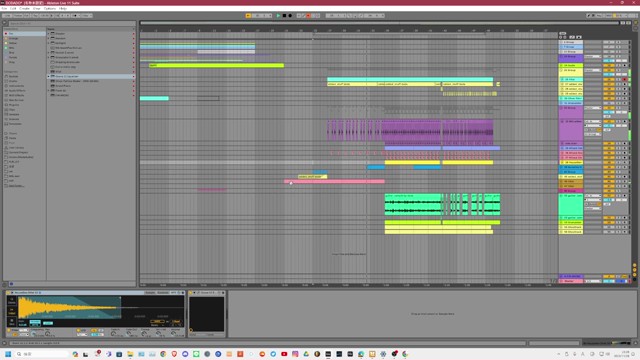This screenshot has height=360, width=640.
Task: Select the Yellow collection color tag
Action: pyautogui.click(x=13, y=43)
